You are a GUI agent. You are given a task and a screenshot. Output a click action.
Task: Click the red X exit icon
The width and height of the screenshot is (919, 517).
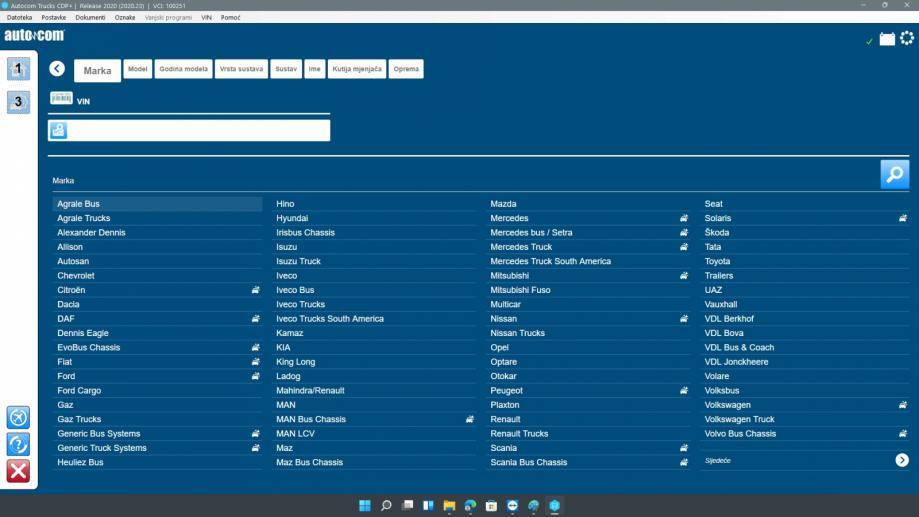pos(18,471)
